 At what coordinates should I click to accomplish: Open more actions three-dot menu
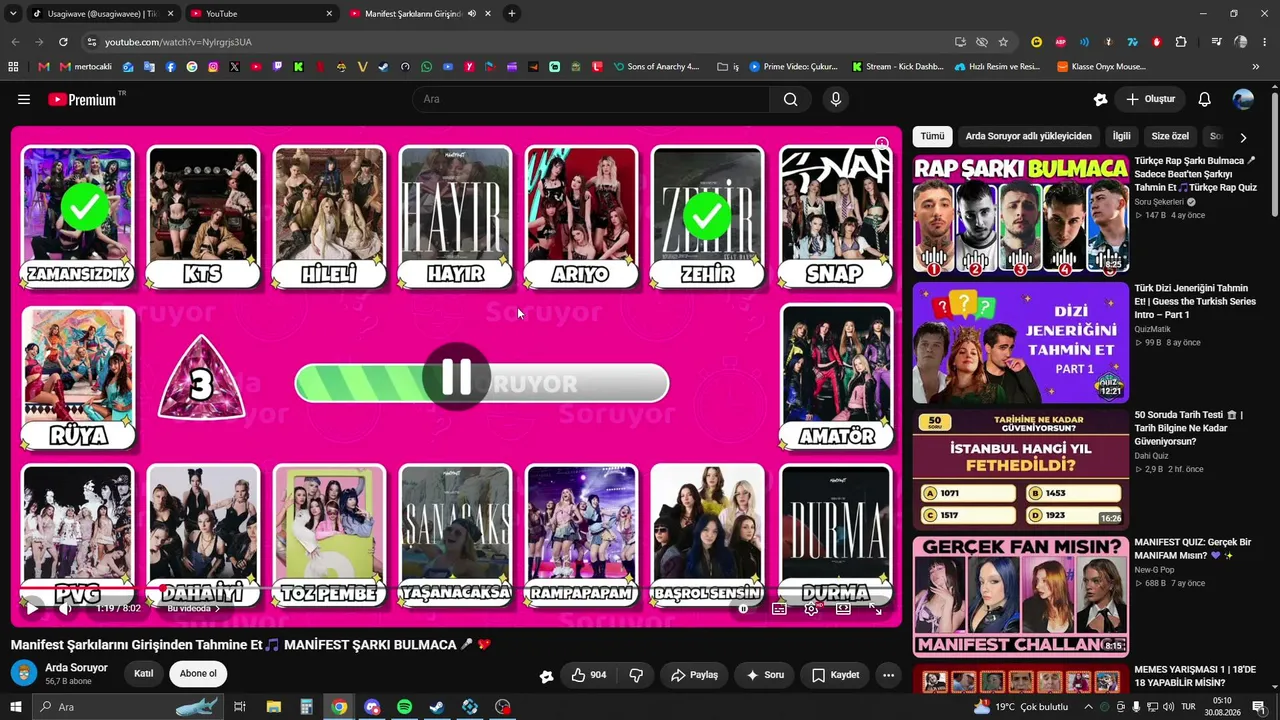point(888,675)
